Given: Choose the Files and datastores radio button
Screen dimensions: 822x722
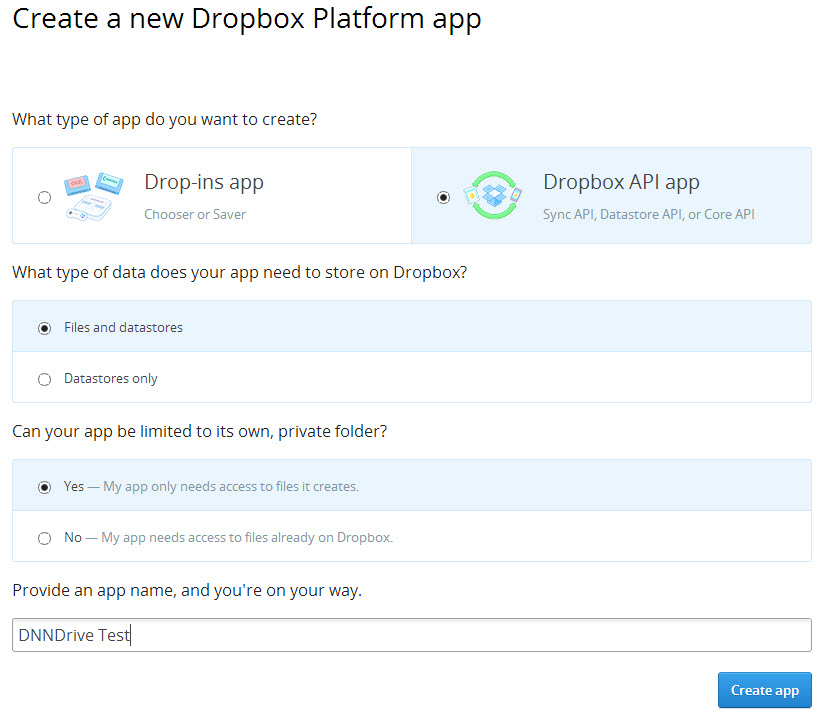Looking at the screenshot, I should (x=45, y=328).
